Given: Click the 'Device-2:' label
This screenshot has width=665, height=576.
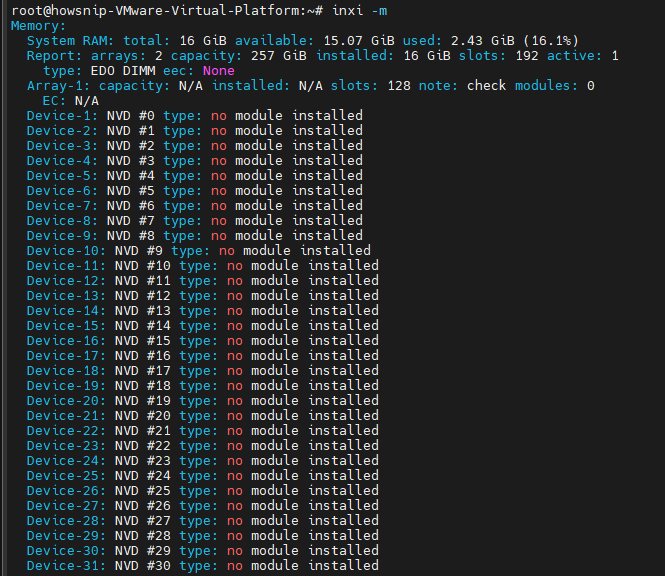Looking at the screenshot, I should click(x=62, y=131).
